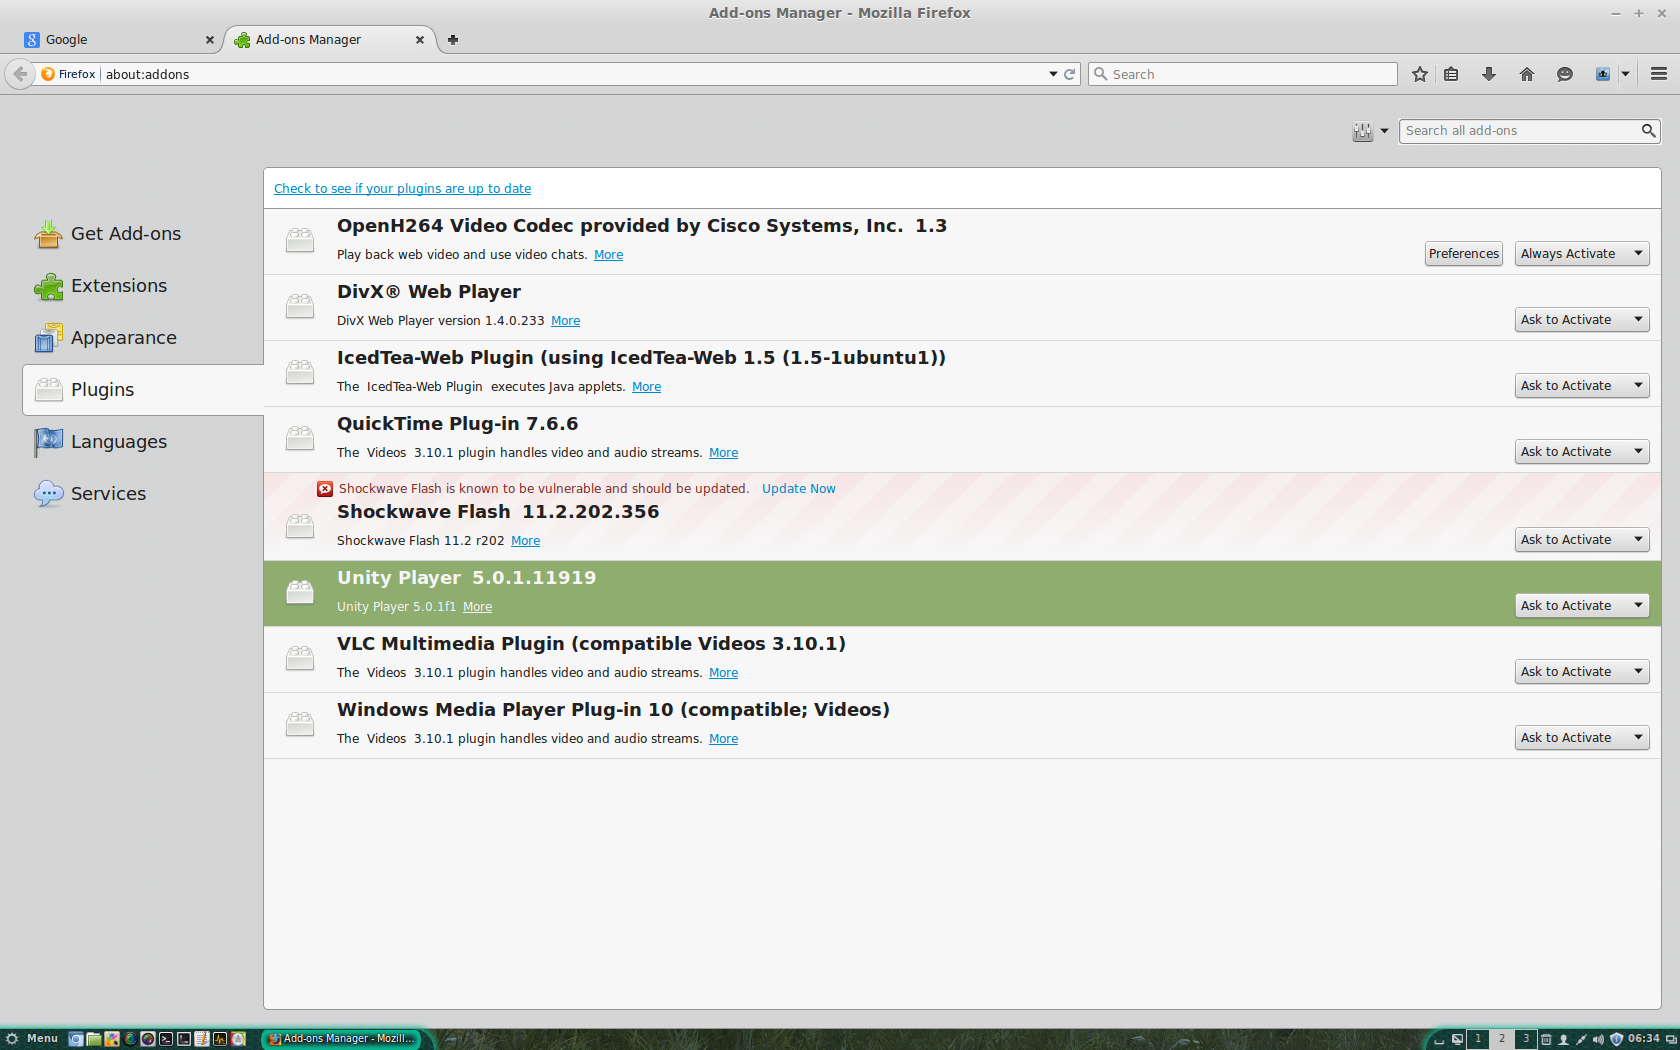
Task: Open IcedTea-Web Plugin activation dropdown
Action: (1582, 386)
